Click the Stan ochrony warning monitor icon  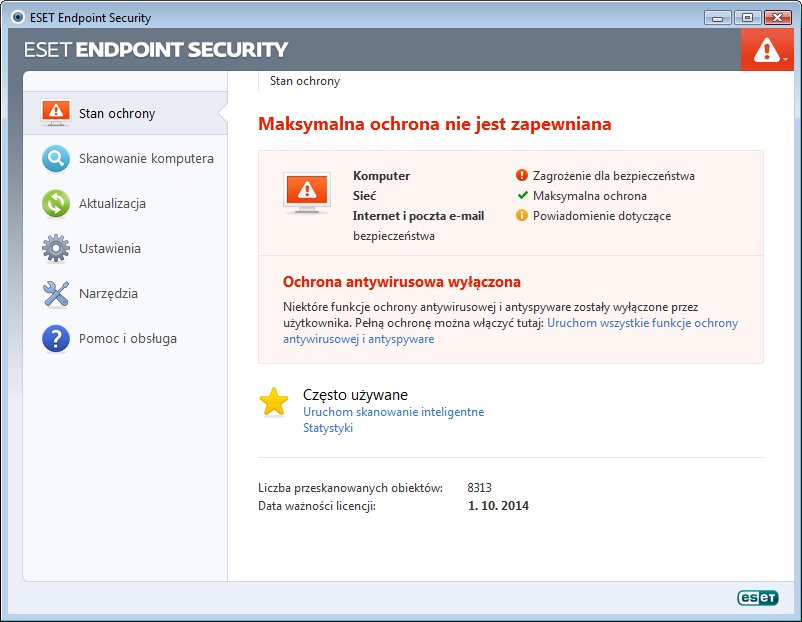56,113
